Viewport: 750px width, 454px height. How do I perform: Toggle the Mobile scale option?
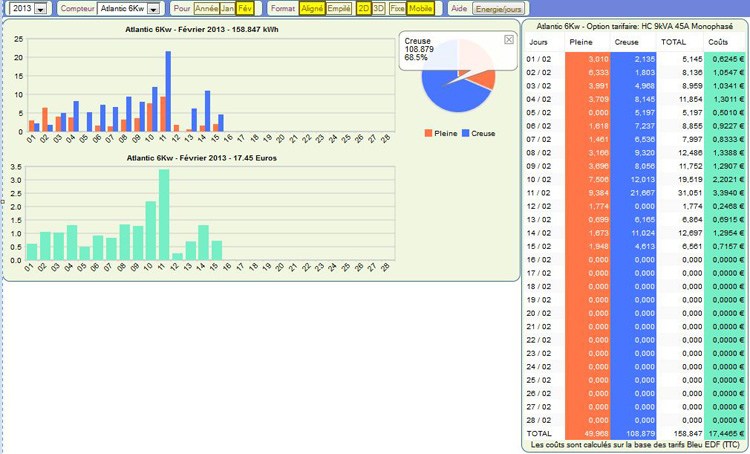click(x=421, y=8)
